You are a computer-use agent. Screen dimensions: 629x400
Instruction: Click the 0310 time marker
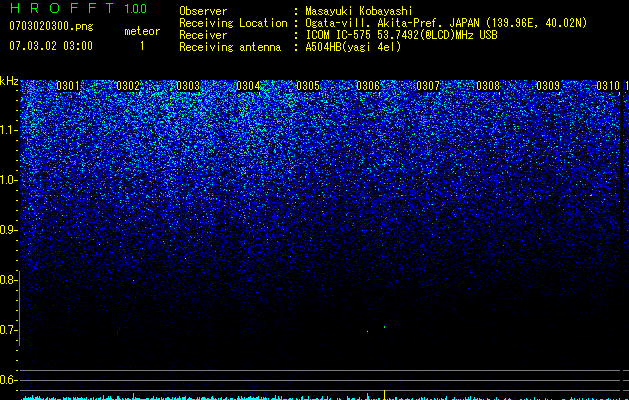coord(608,86)
